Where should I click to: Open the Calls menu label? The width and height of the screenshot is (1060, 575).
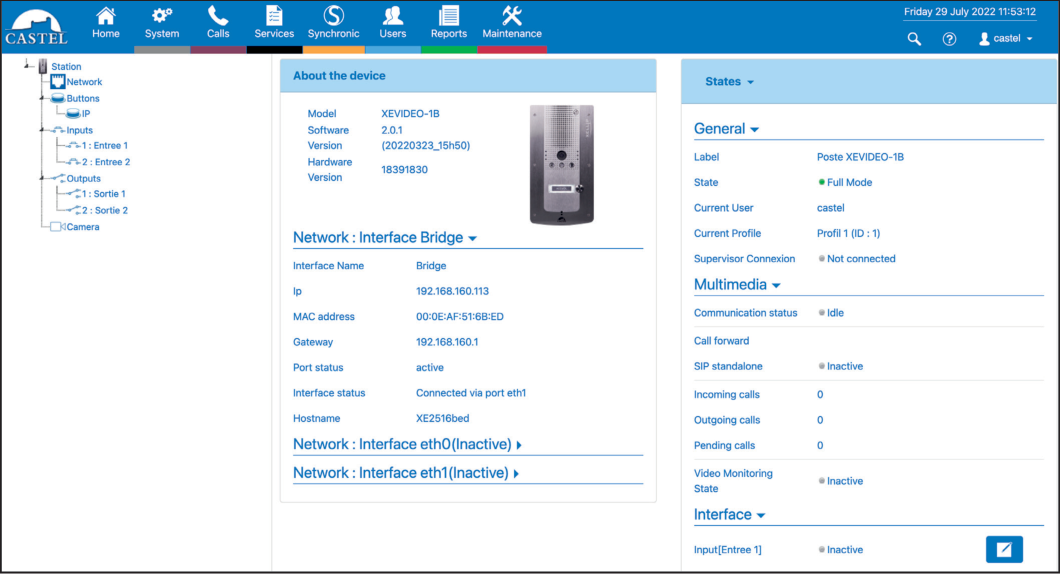[218, 34]
